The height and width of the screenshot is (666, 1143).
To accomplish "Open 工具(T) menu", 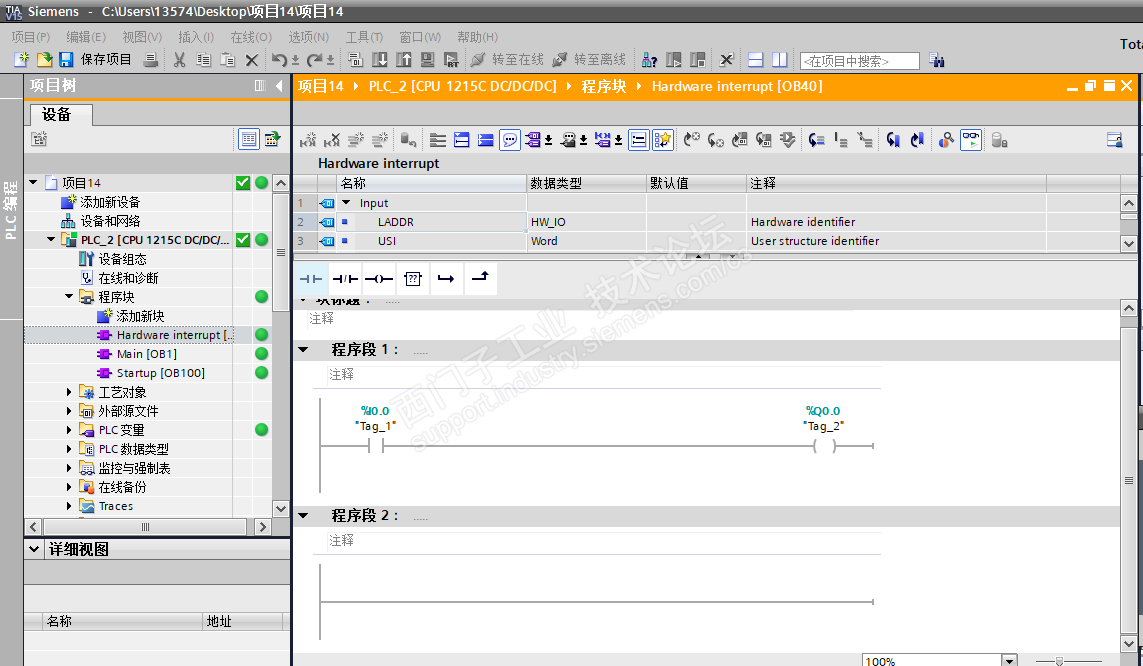I will click(x=364, y=36).
